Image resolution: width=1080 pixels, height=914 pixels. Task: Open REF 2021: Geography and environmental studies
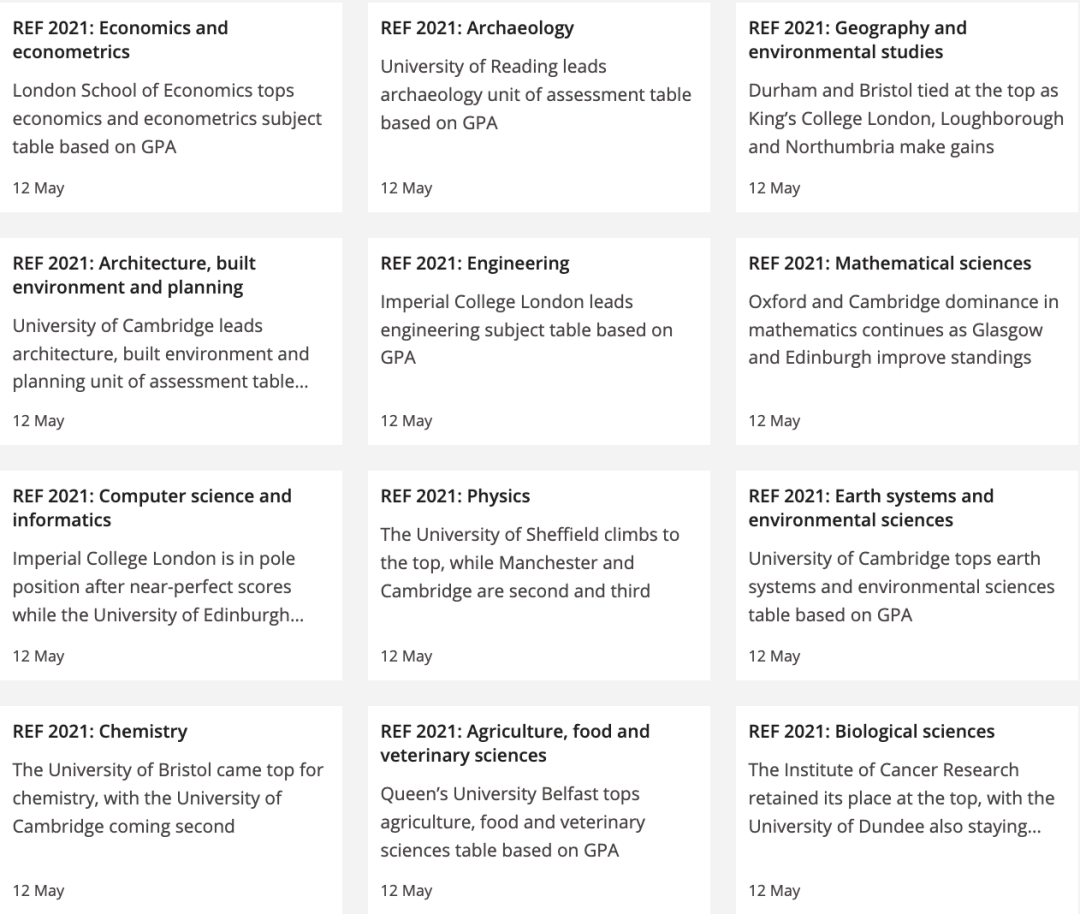point(858,40)
